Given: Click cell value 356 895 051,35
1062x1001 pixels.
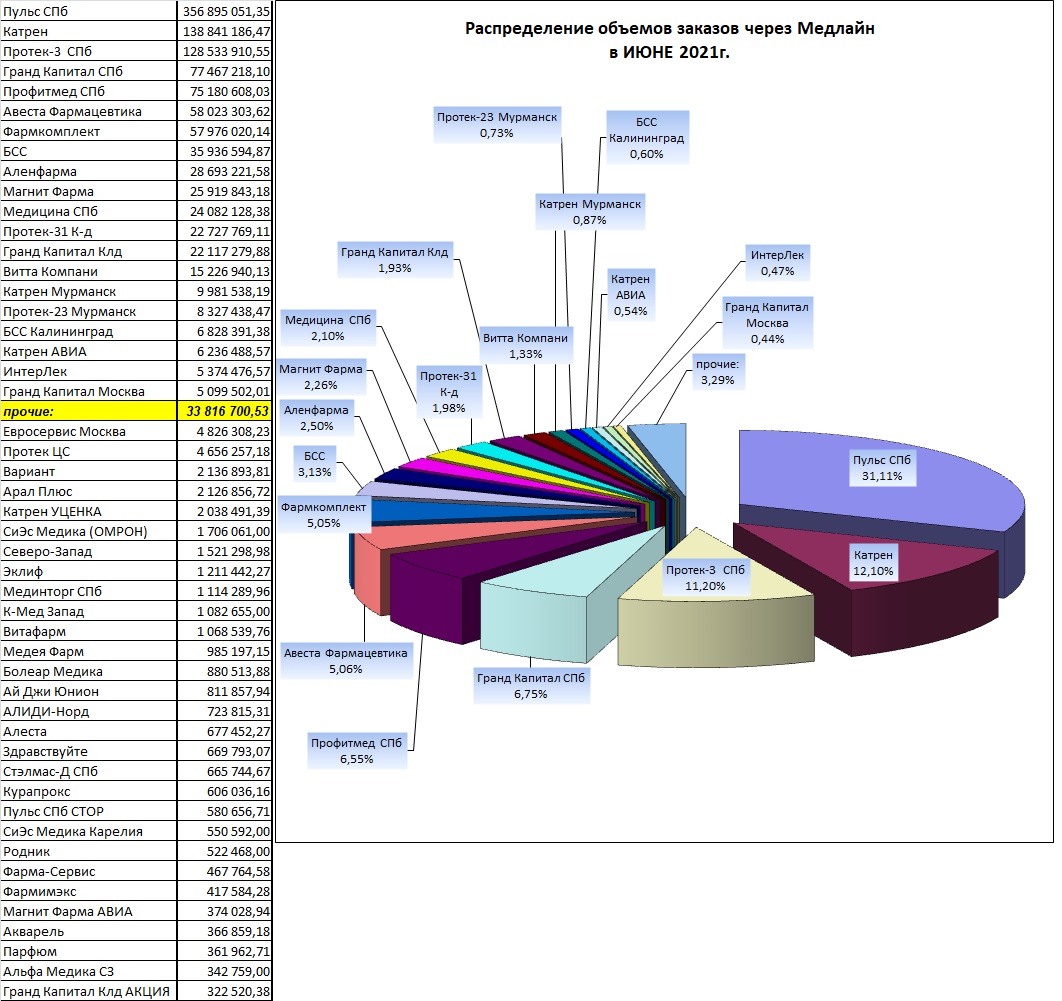Looking at the screenshot, I should tap(225, 11).
